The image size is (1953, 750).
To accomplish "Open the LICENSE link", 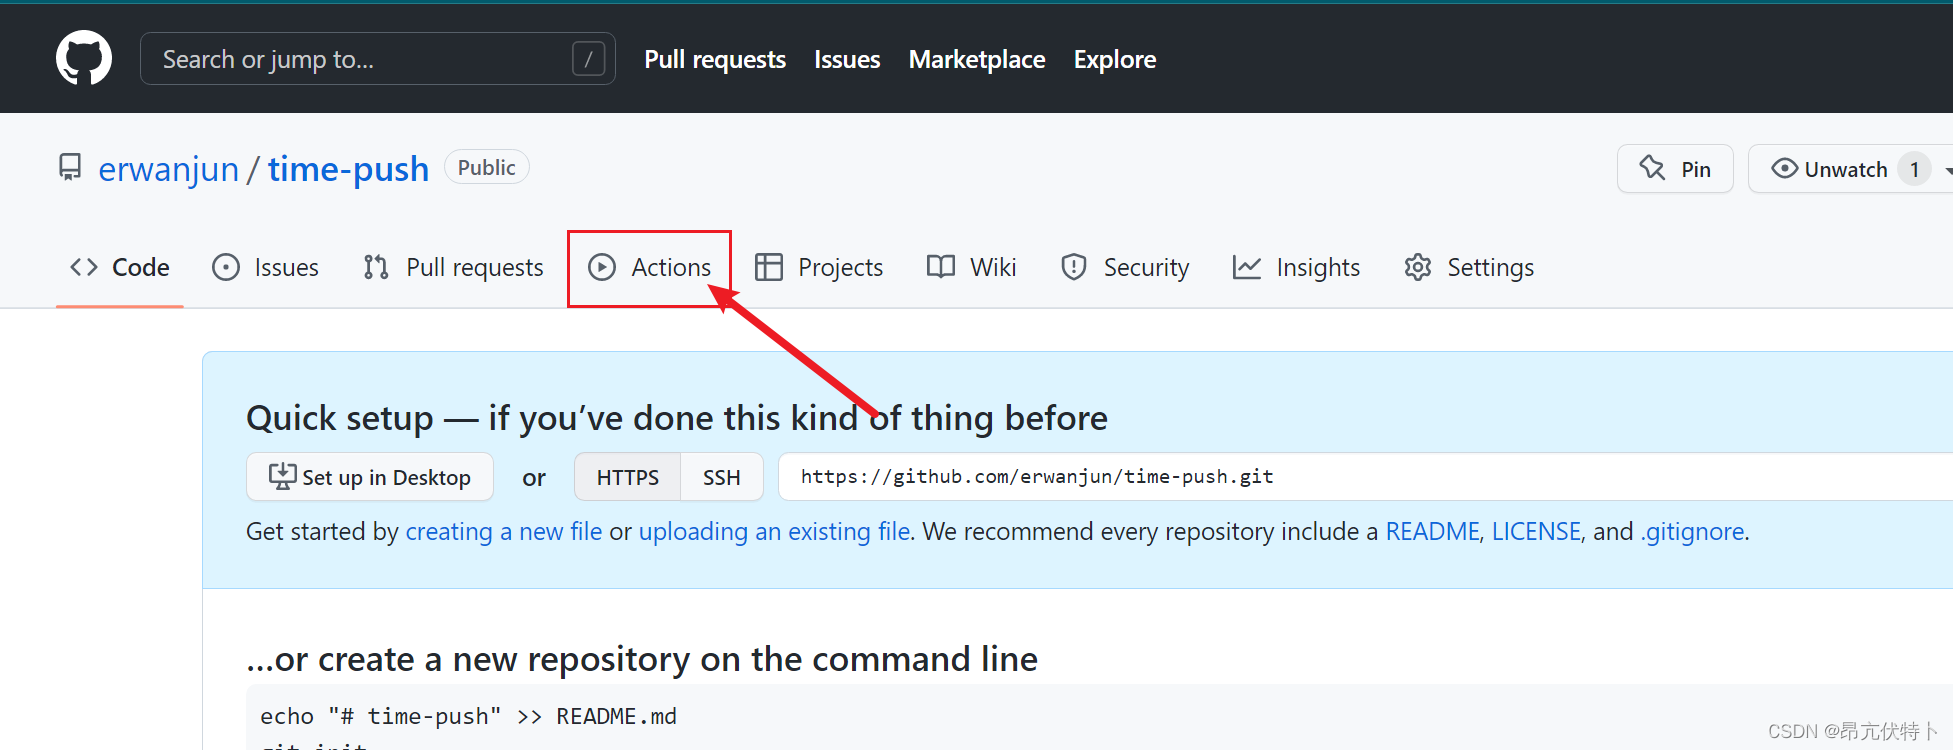I will point(1536,531).
